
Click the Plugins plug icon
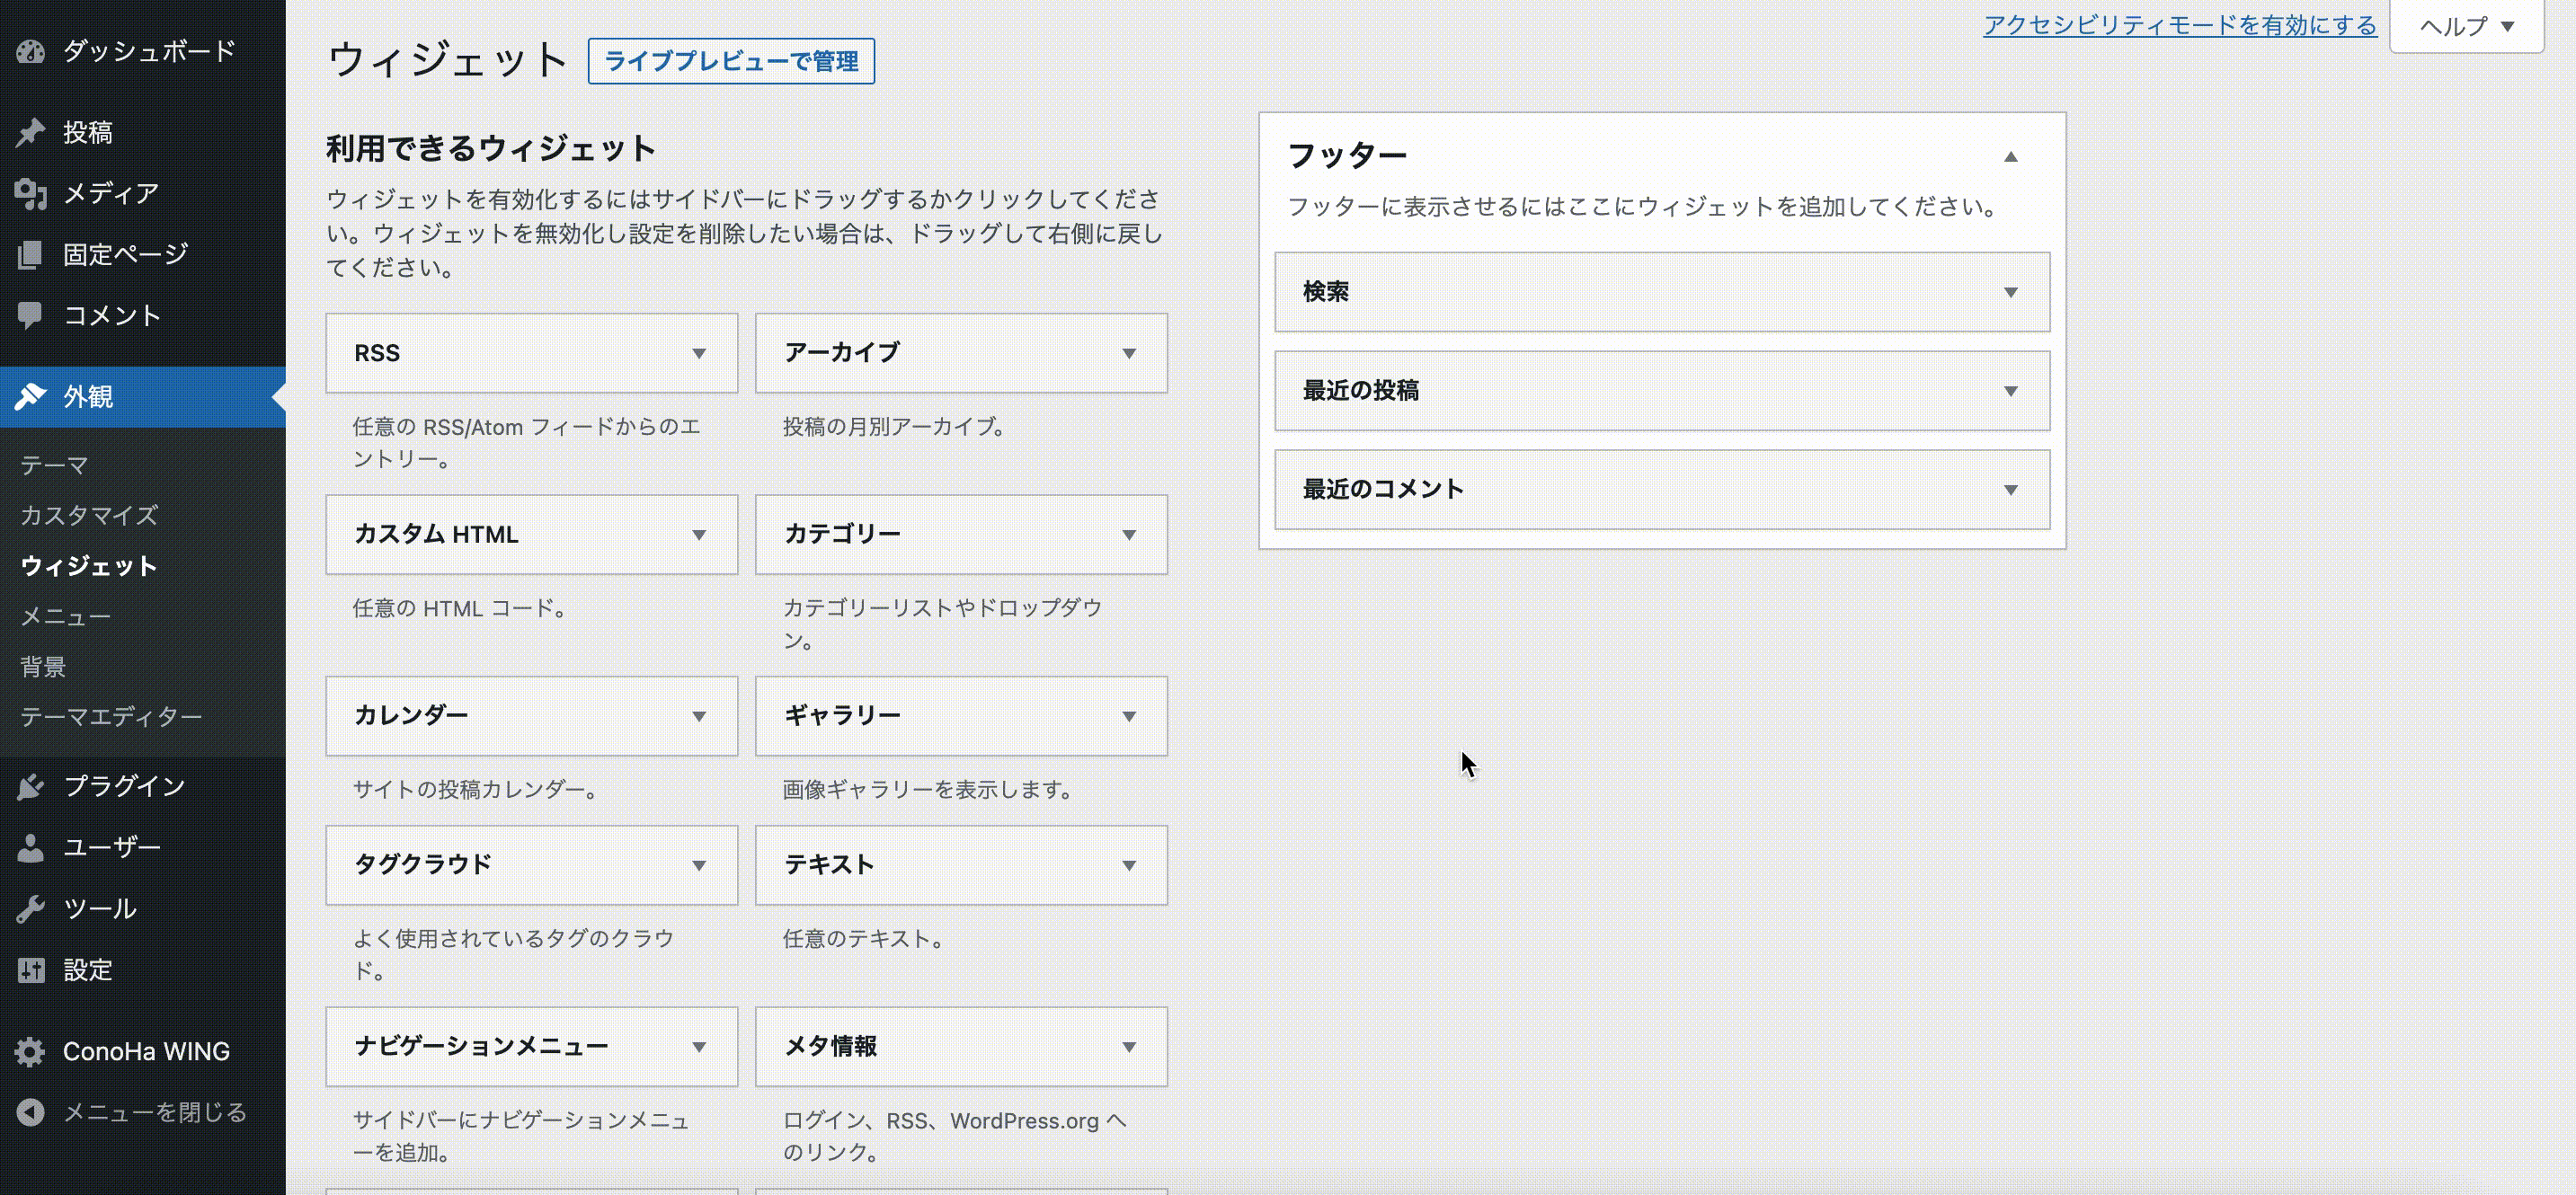pyautogui.click(x=31, y=787)
